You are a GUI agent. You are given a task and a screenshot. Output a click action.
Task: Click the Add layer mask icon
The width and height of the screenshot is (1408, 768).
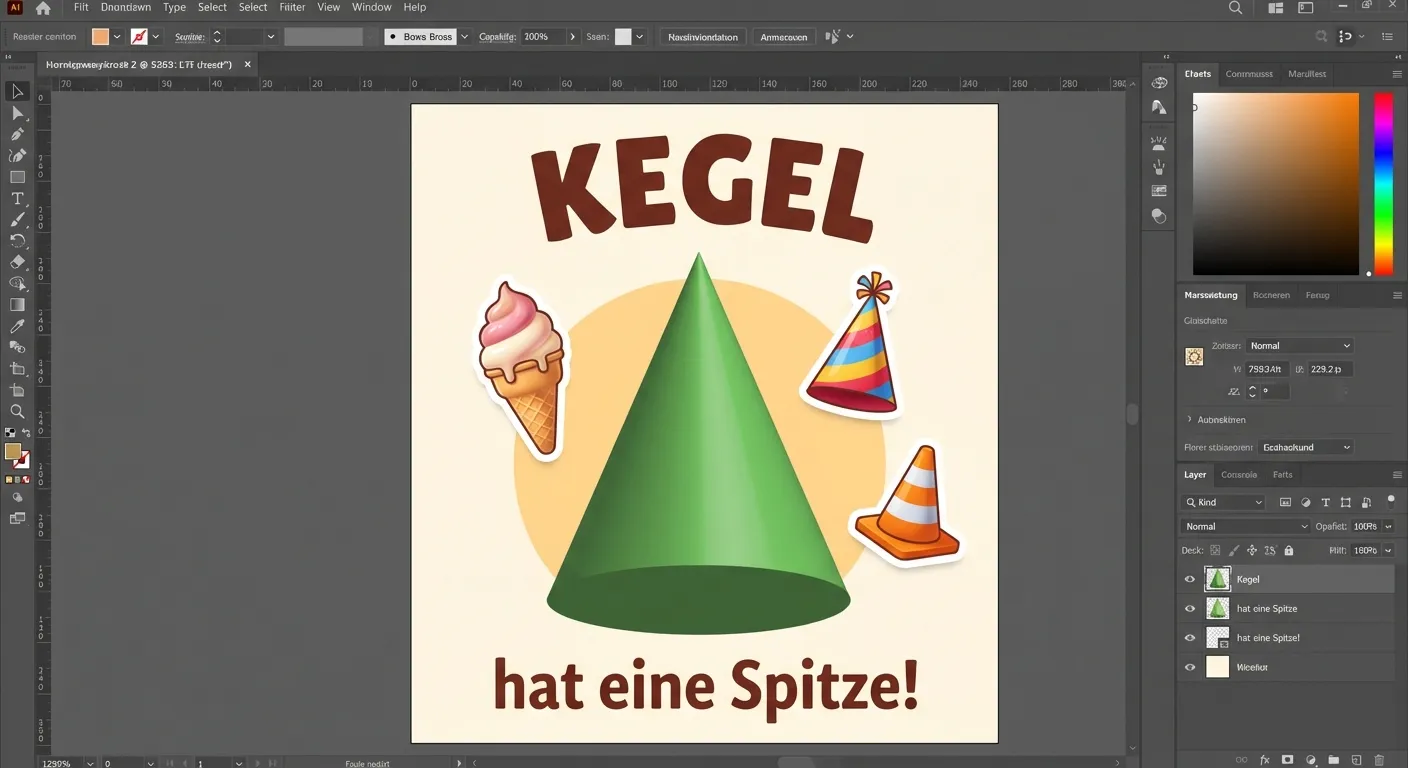click(1288, 759)
